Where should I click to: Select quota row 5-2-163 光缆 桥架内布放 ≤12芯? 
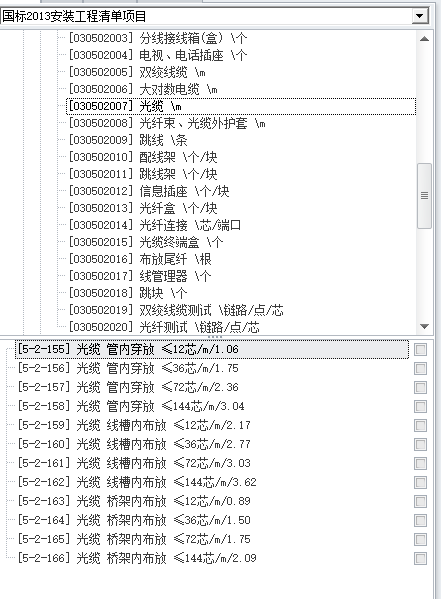[x=134, y=502]
